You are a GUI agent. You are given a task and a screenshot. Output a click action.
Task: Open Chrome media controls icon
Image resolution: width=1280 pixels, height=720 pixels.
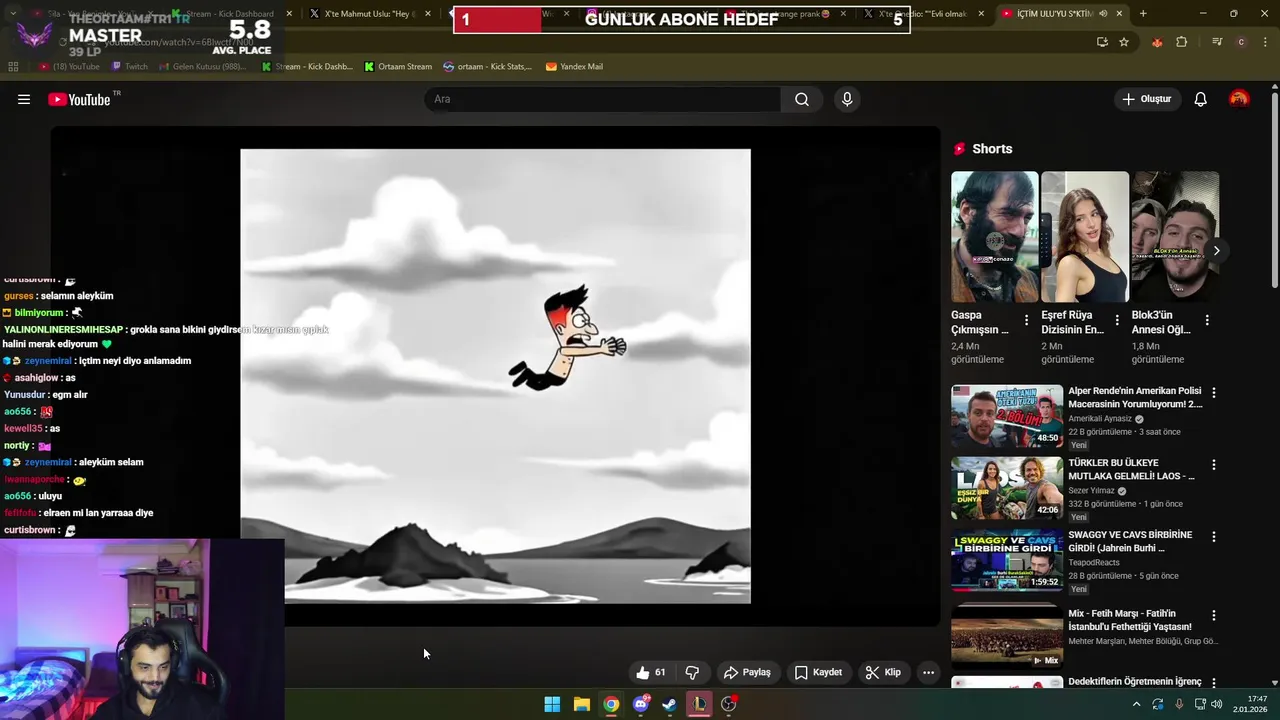[1217, 42]
